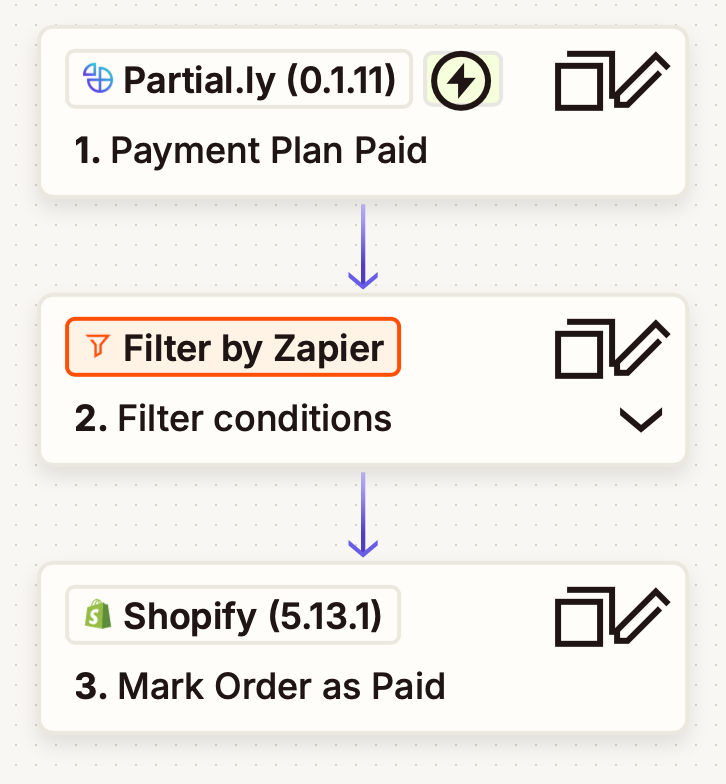Edit the Filter conditions step with pencil

(642, 348)
